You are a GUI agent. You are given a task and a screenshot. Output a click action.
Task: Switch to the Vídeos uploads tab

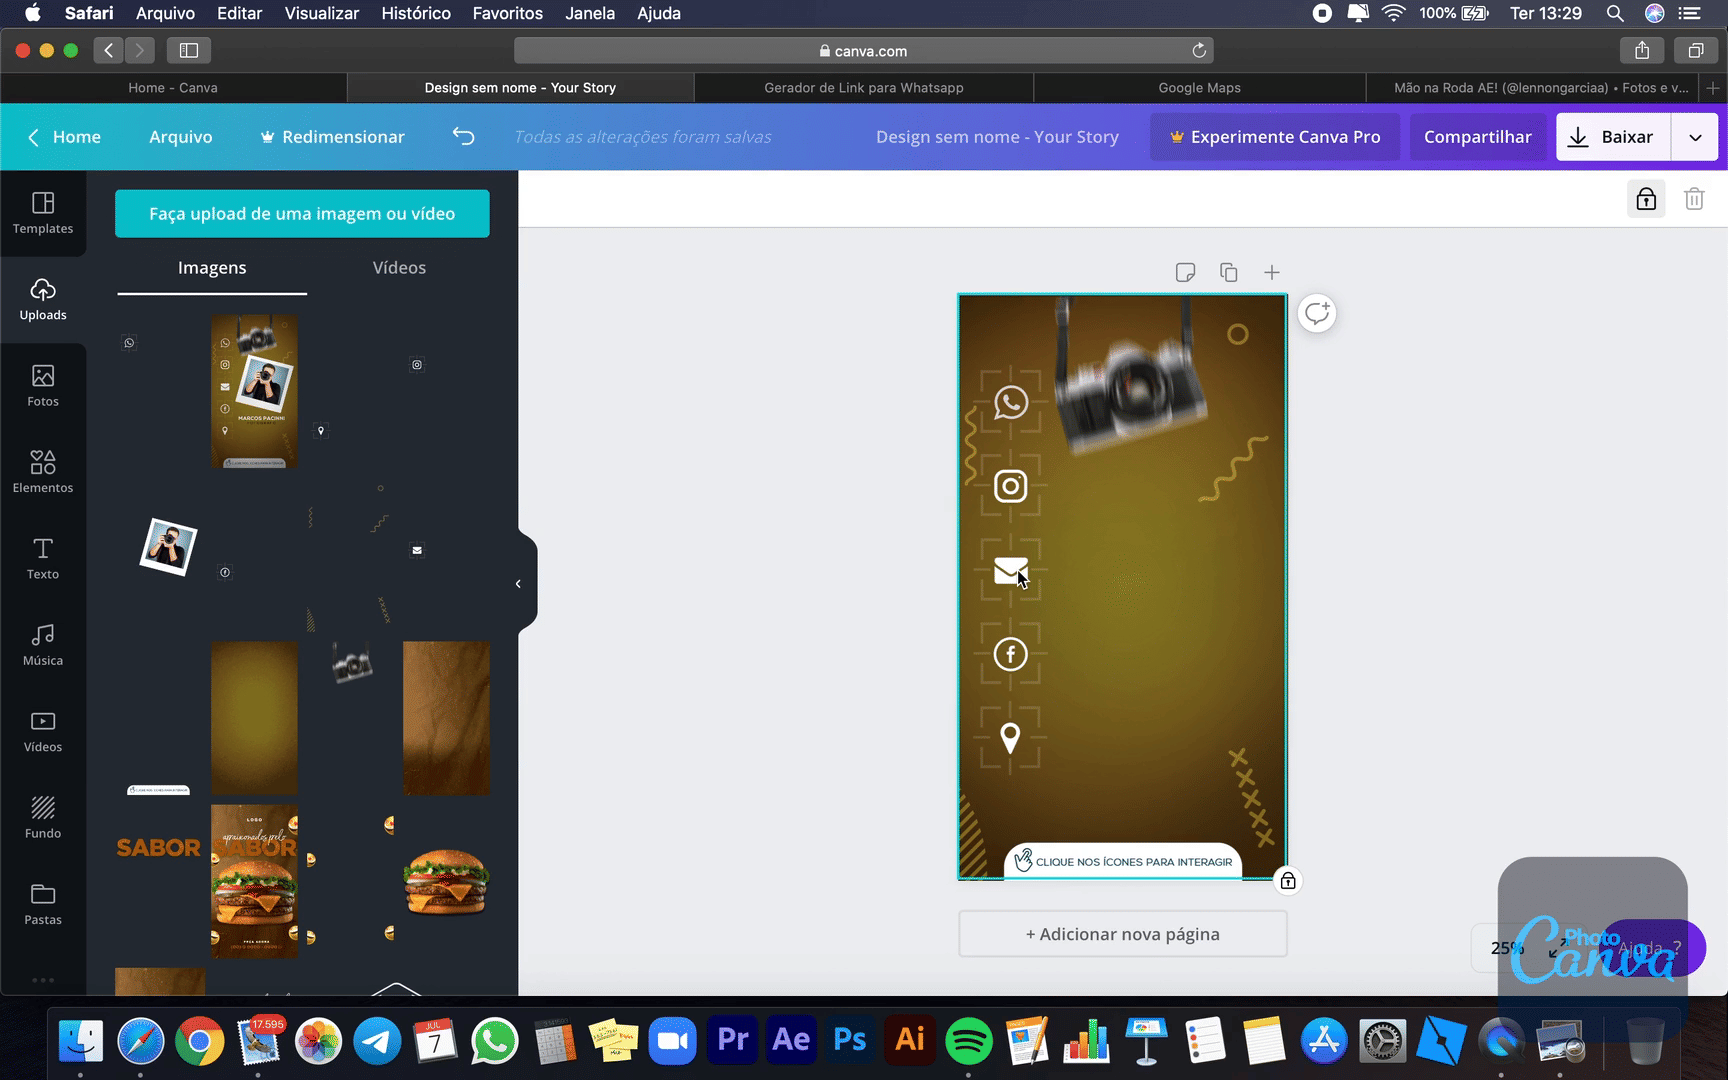point(399,268)
